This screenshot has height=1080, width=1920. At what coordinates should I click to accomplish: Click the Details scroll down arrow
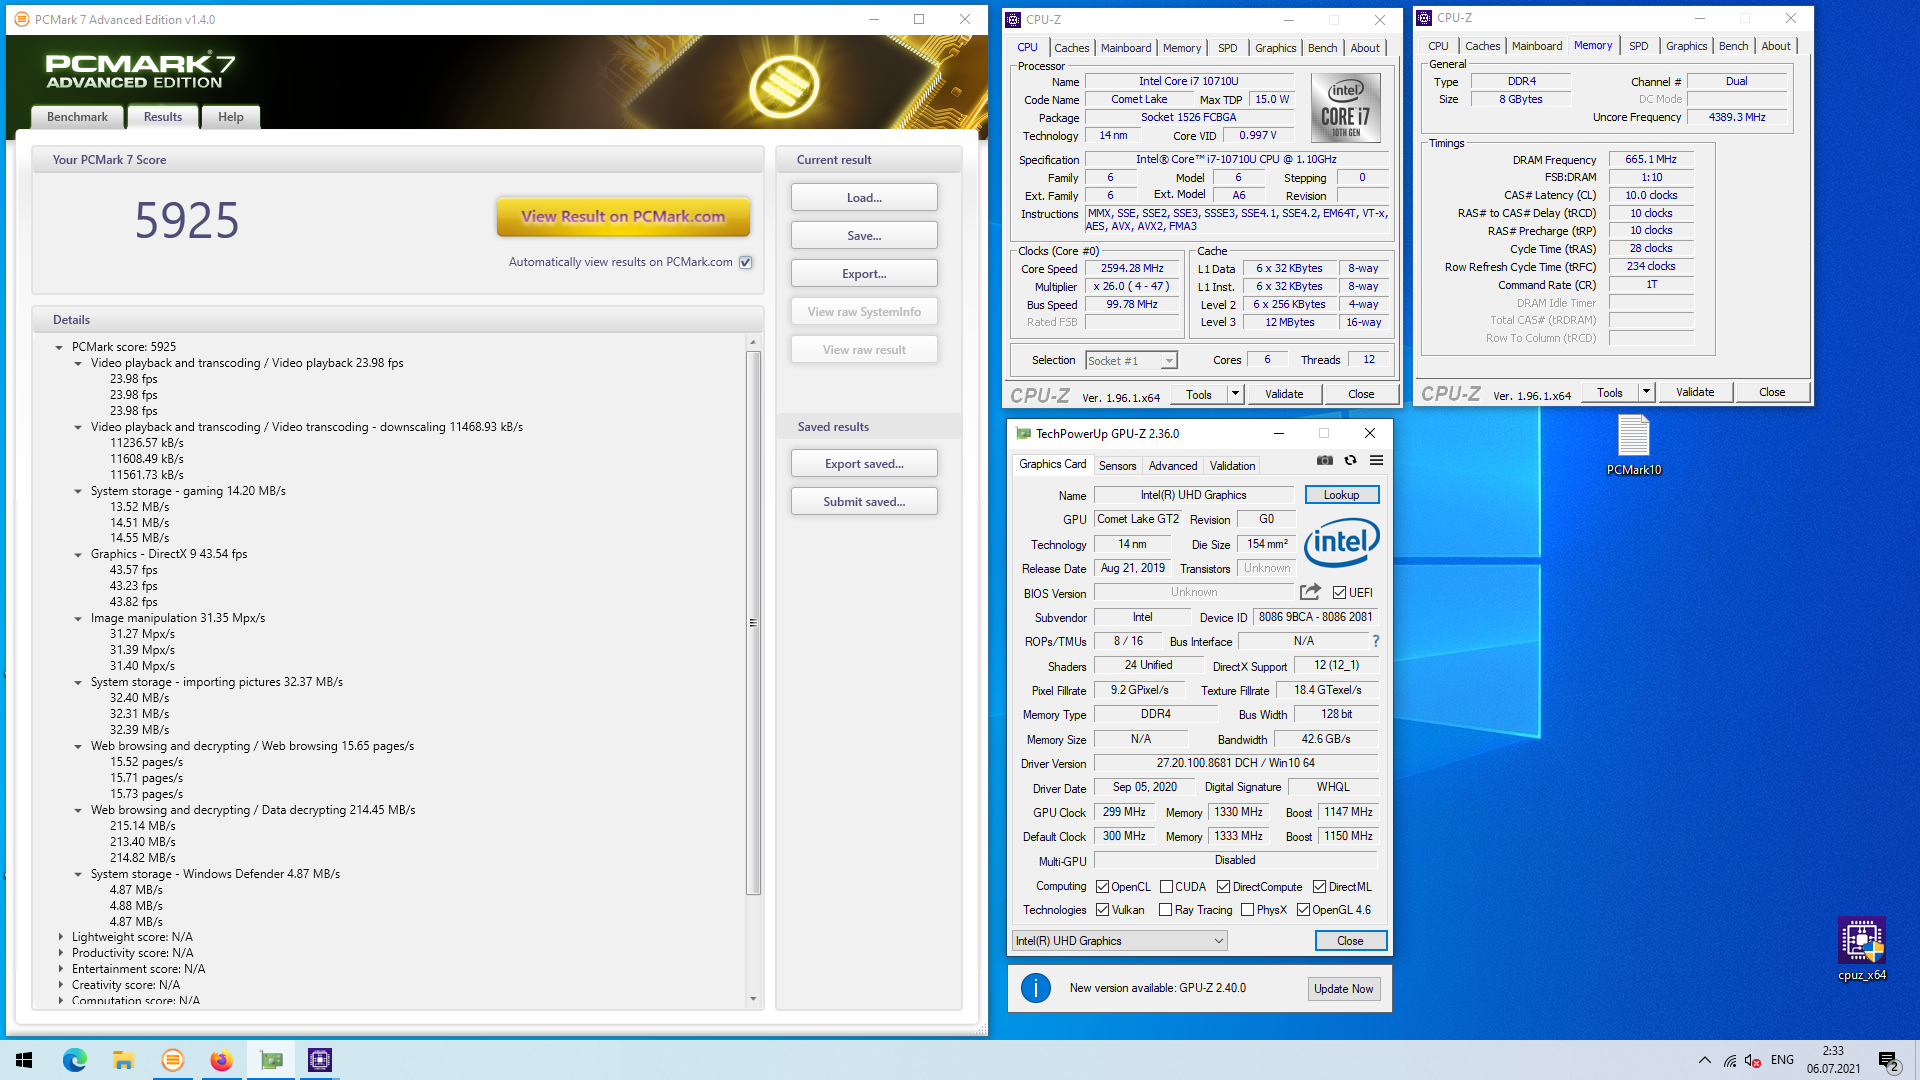[753, 998]
